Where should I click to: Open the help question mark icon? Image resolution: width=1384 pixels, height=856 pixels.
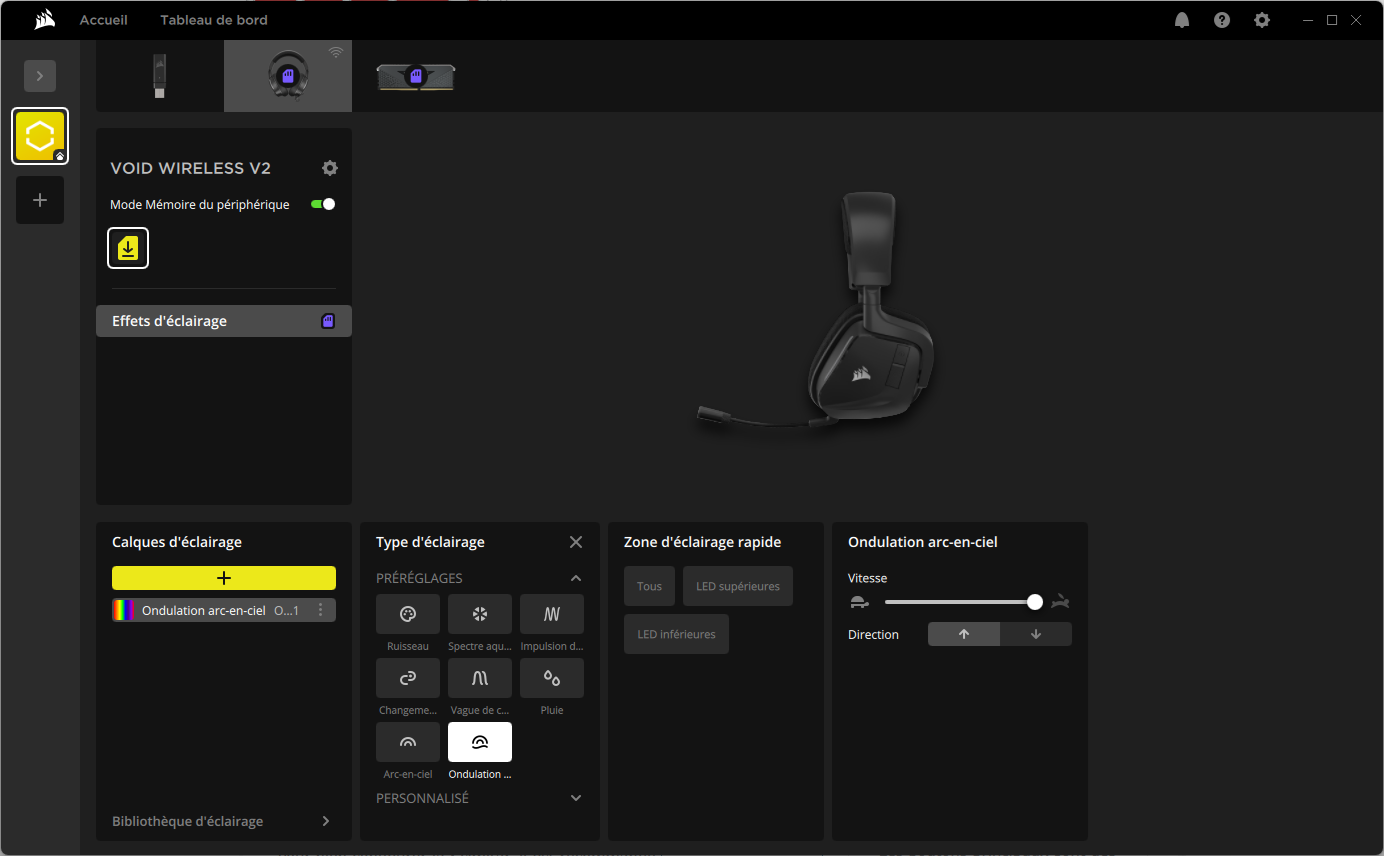coord(1222,20)
